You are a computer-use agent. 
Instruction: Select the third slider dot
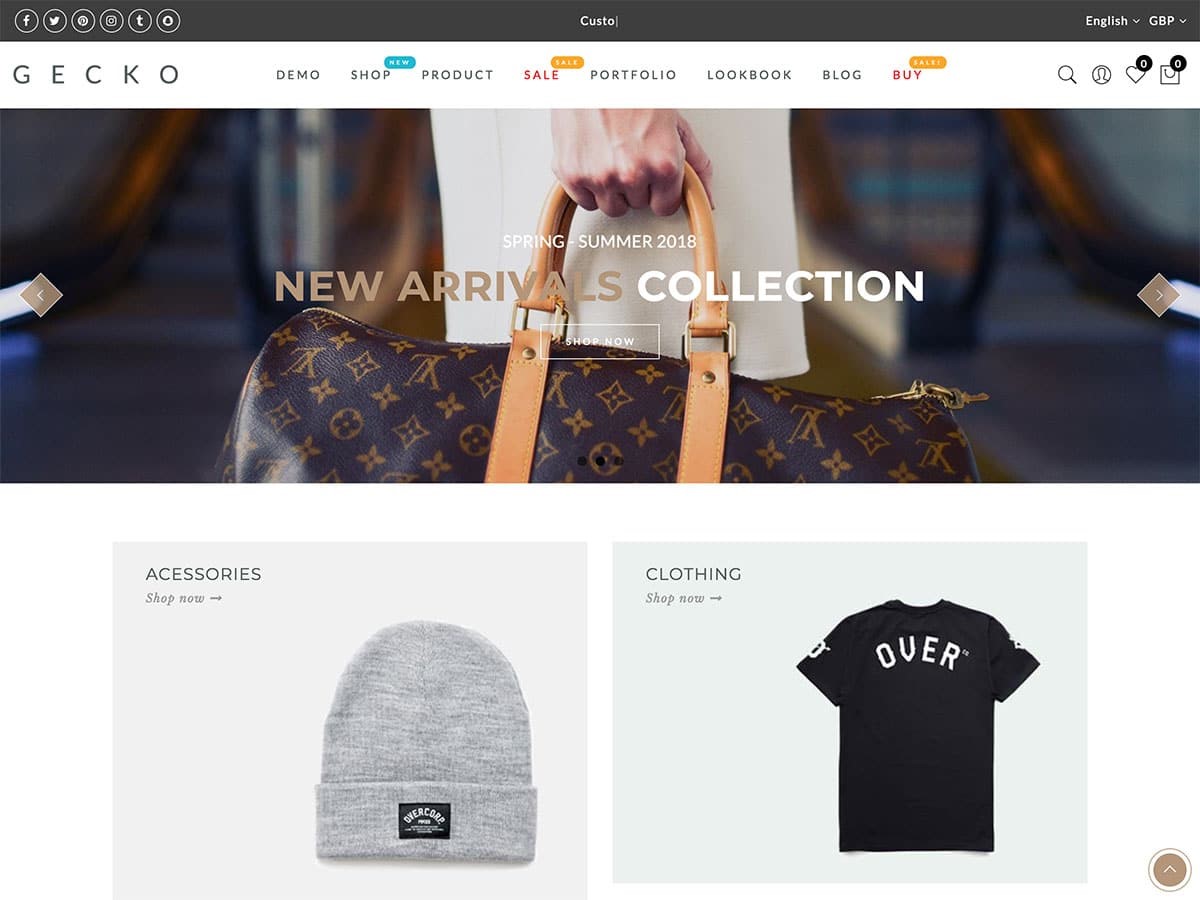click(x=618, y=461)
